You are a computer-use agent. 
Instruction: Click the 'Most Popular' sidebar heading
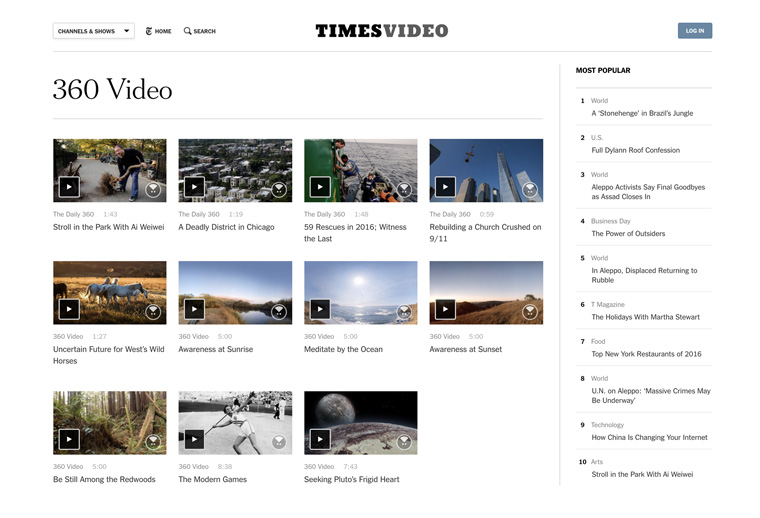point(603,70)
